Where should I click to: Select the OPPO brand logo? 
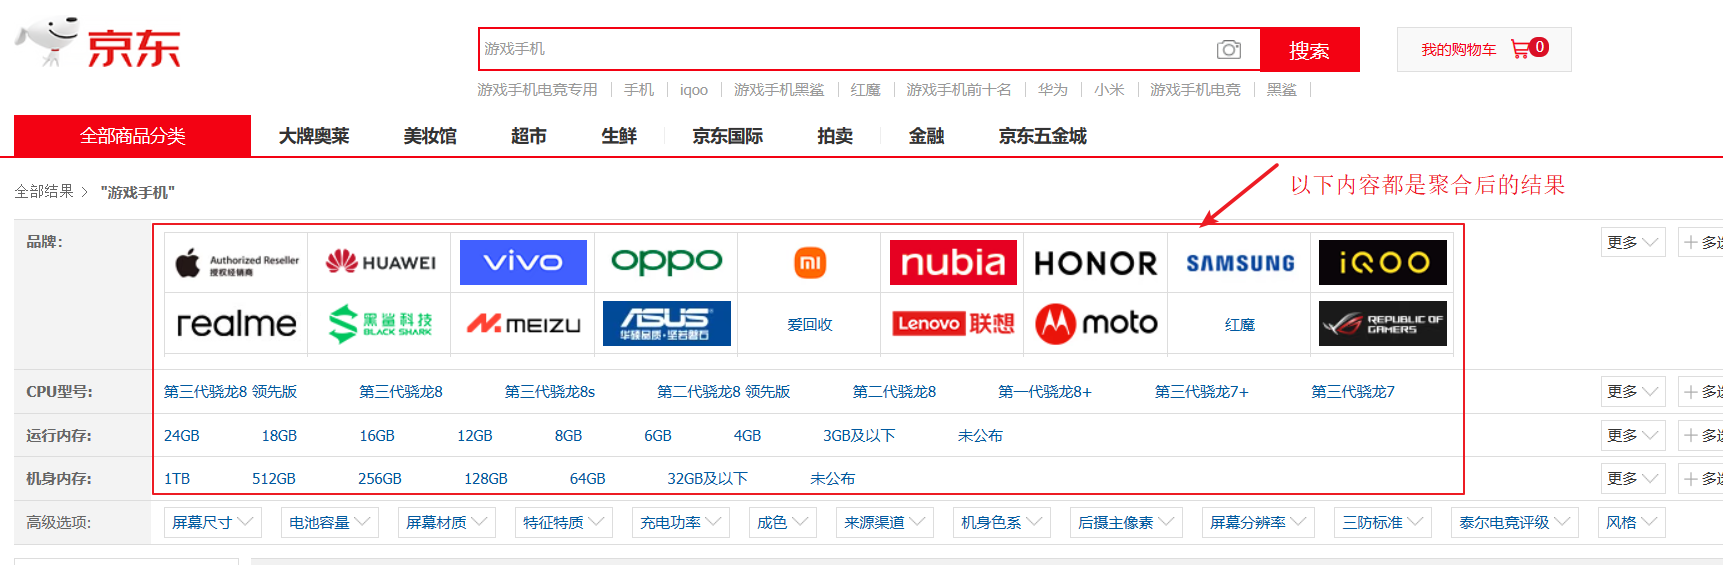[666, 262]
